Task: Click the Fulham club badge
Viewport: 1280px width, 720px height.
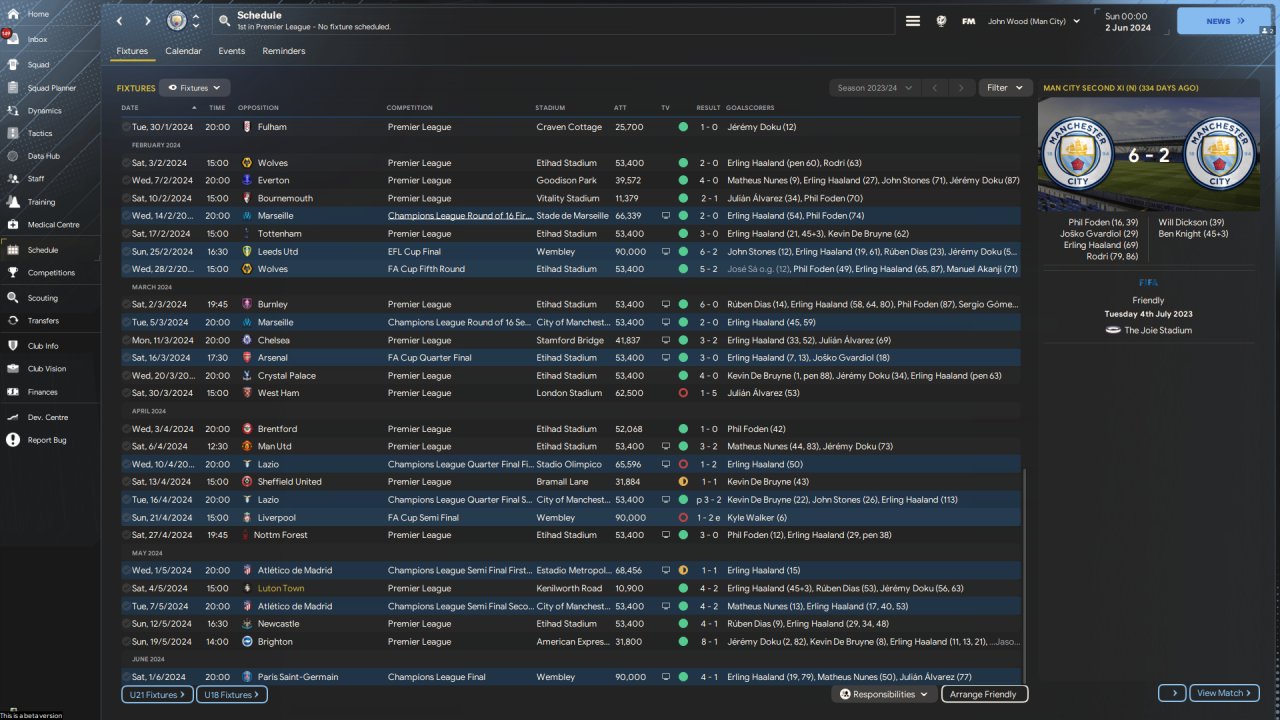Action: click(248, 127)
